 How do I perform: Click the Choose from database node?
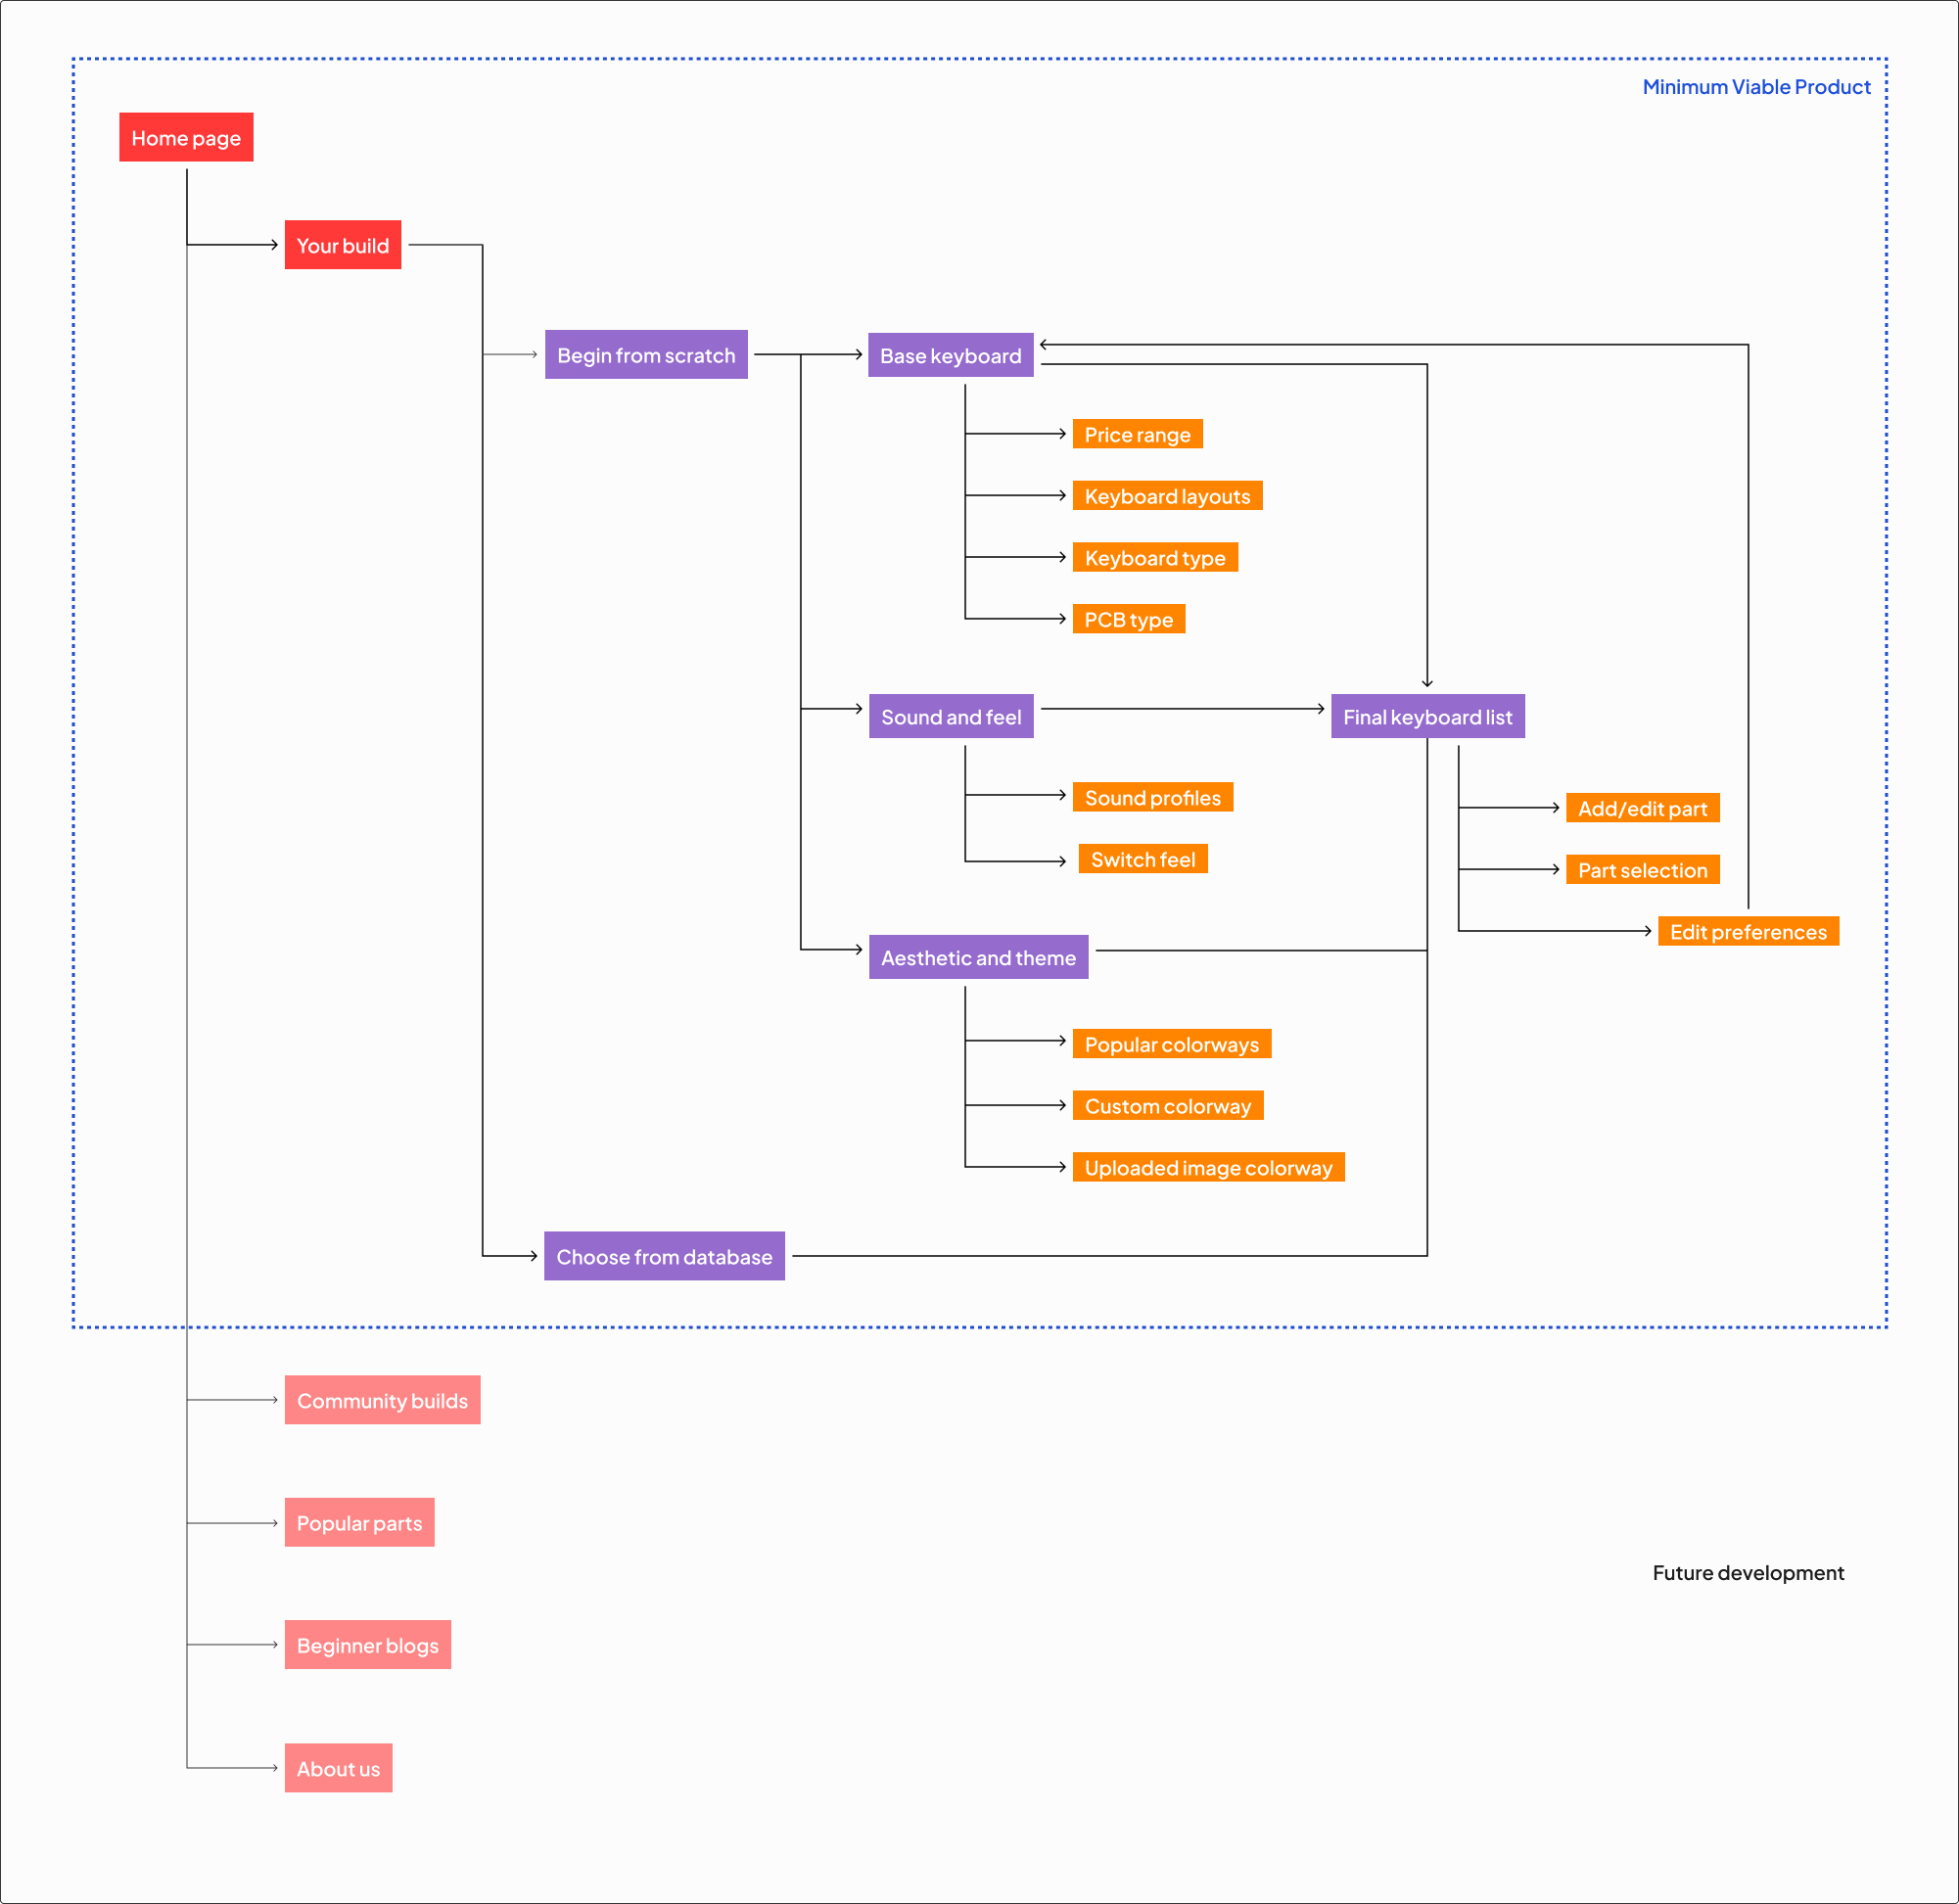(x=664, y=1256)
